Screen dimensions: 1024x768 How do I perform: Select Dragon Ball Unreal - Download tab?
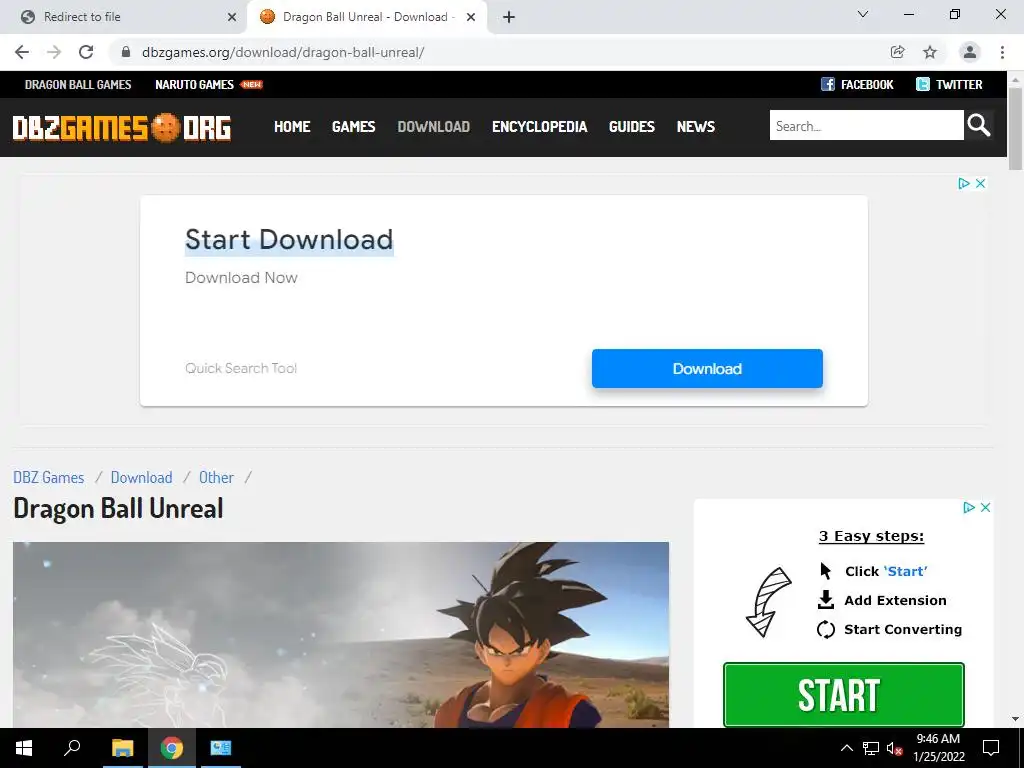click(367, 17)
